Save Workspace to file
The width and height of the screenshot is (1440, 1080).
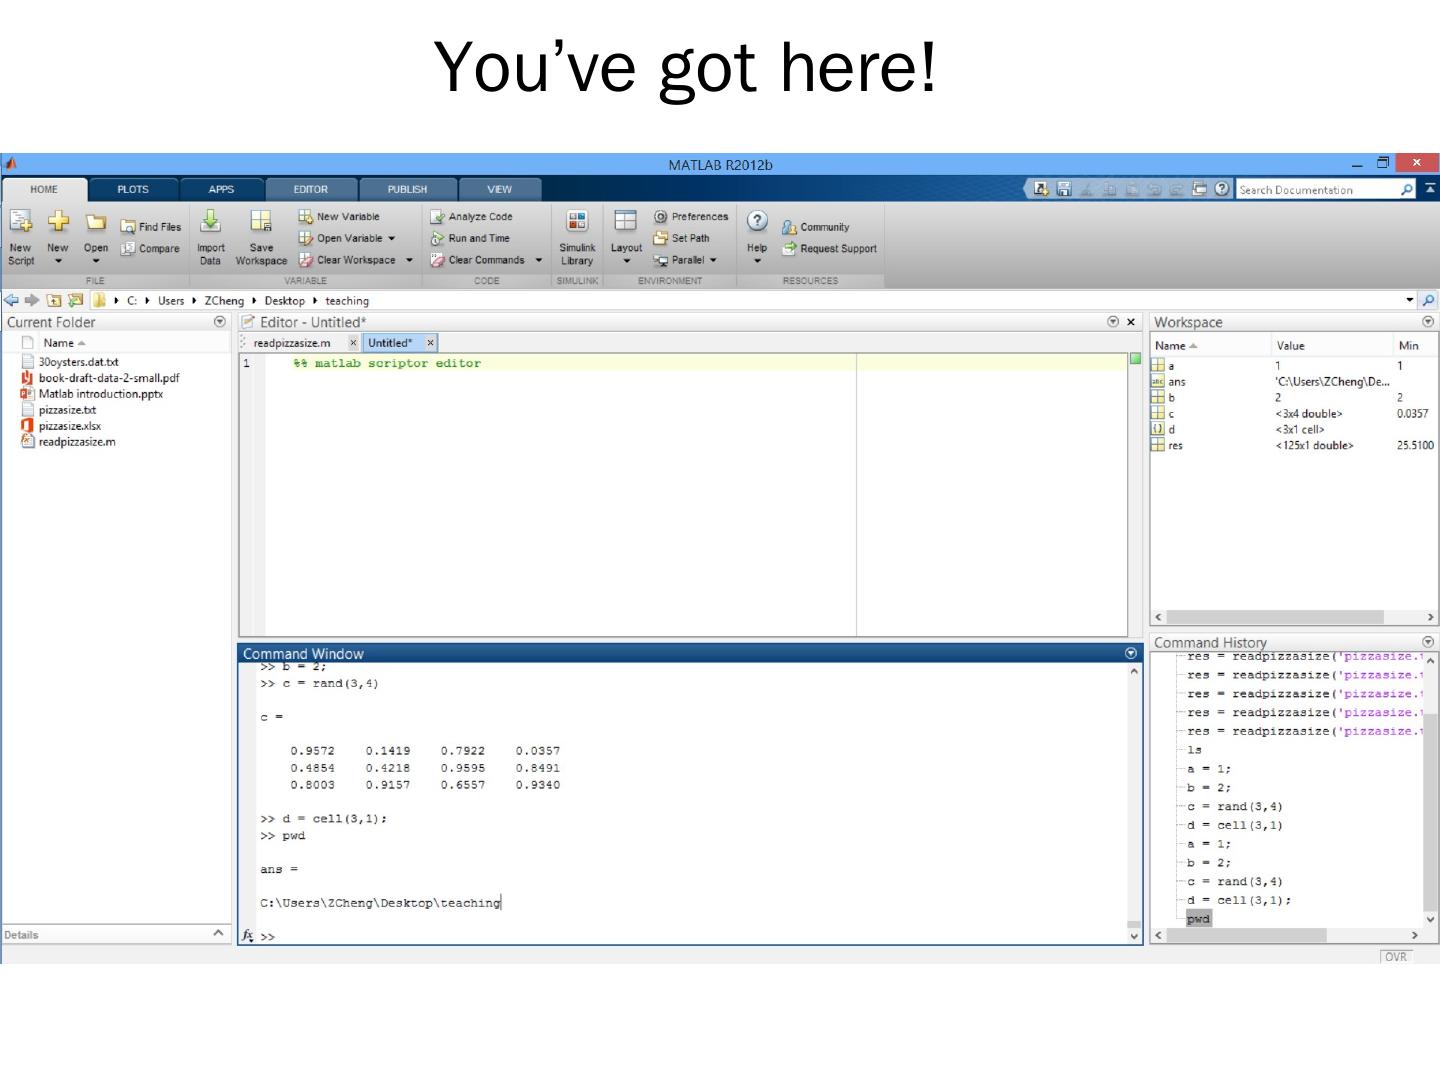coord(261,238)
